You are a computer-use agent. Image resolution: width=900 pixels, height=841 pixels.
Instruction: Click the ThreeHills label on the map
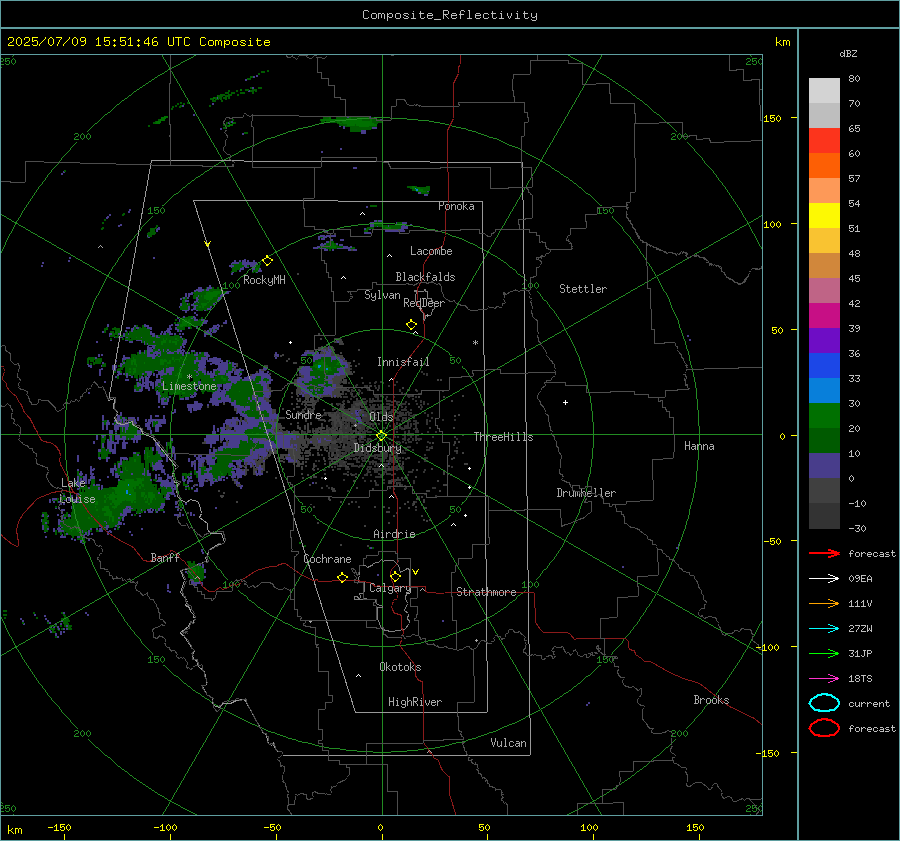503,437
